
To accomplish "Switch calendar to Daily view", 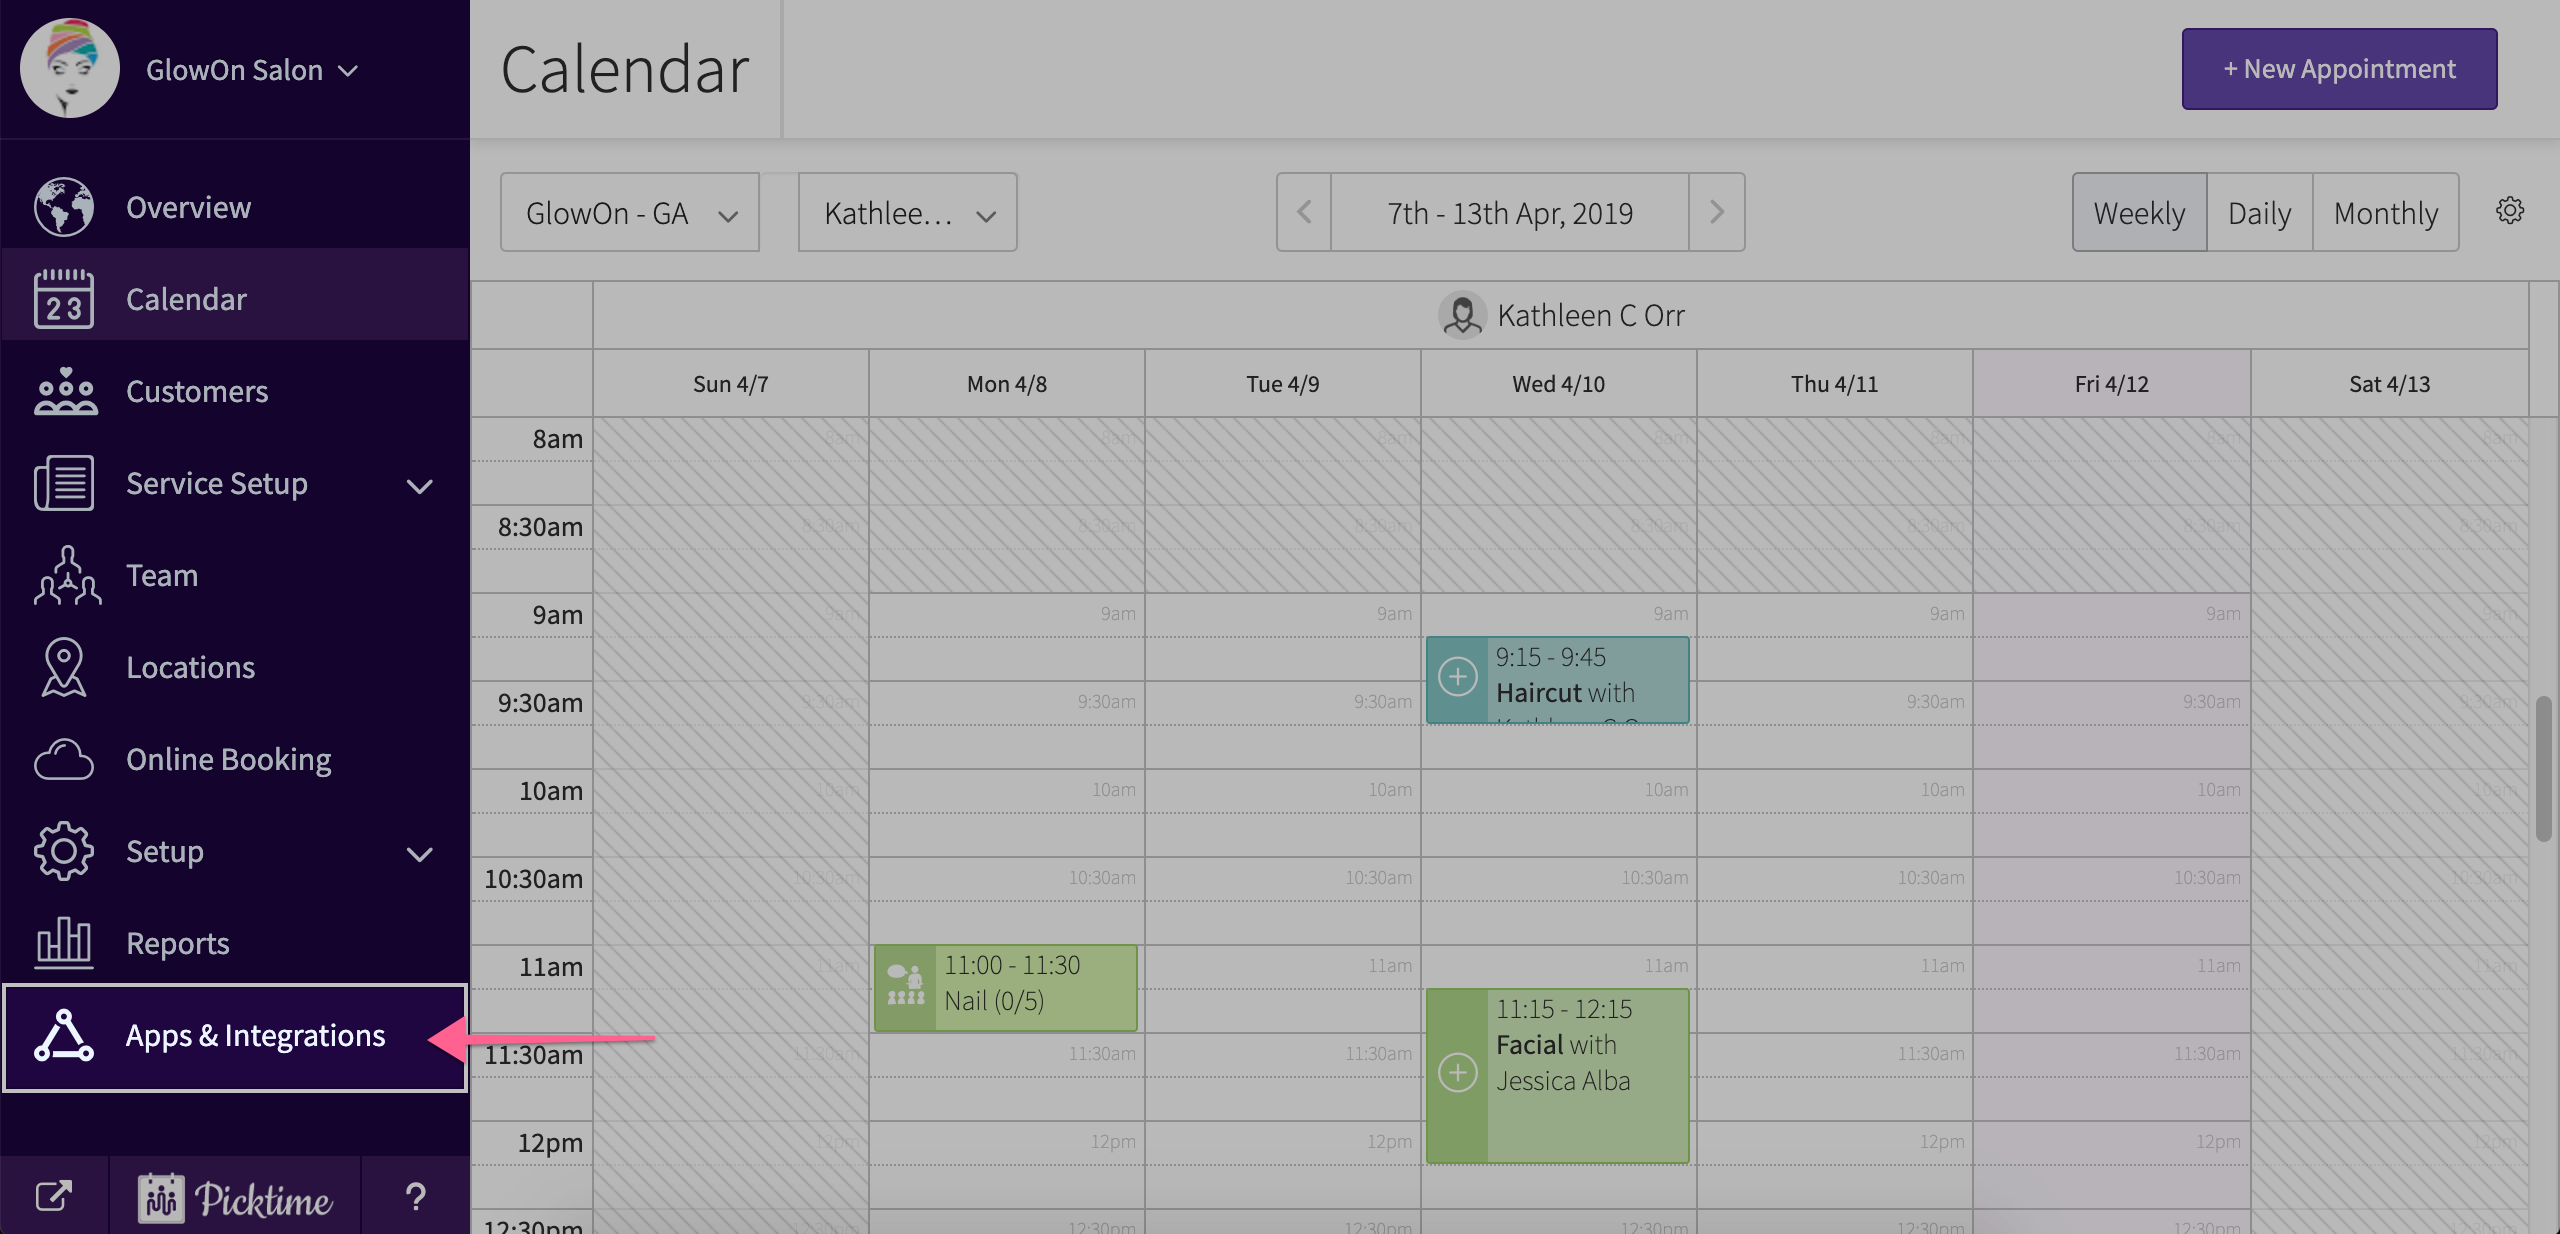I will click(x=2259, y=213).
